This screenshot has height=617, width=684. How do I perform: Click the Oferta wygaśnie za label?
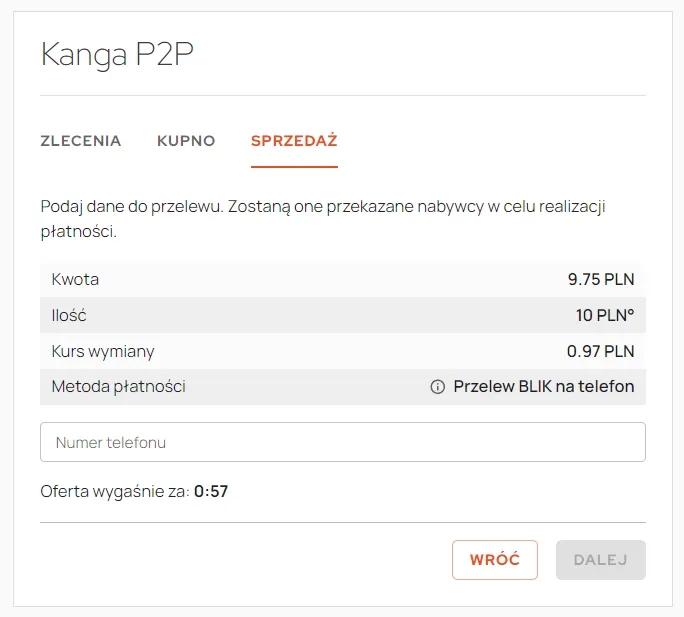115,492
